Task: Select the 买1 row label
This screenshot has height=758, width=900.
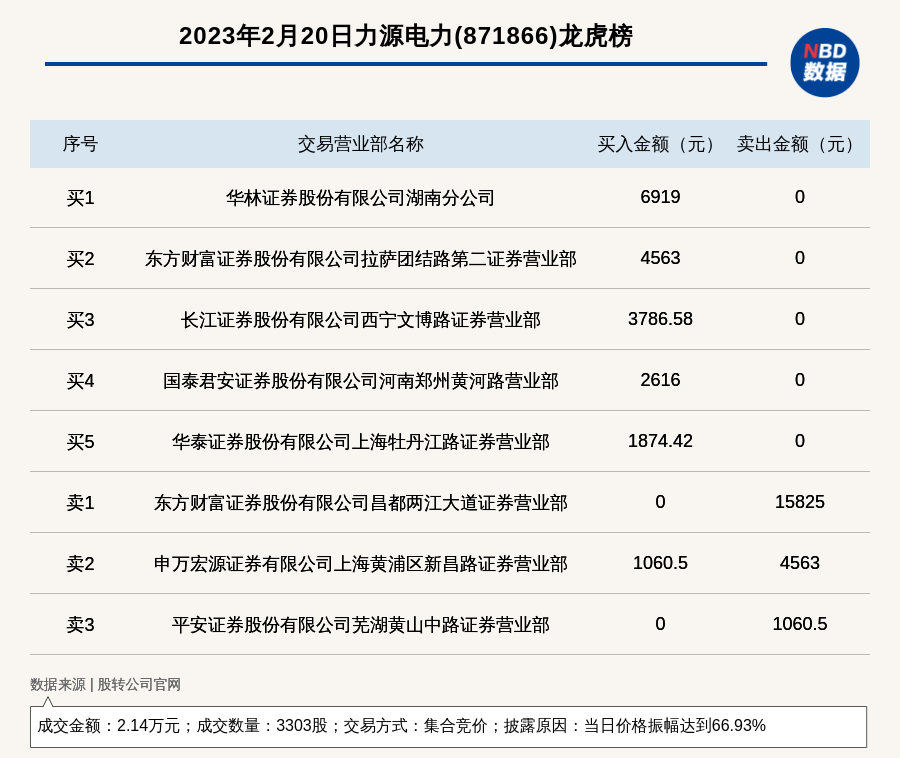Action: [80, 198]
